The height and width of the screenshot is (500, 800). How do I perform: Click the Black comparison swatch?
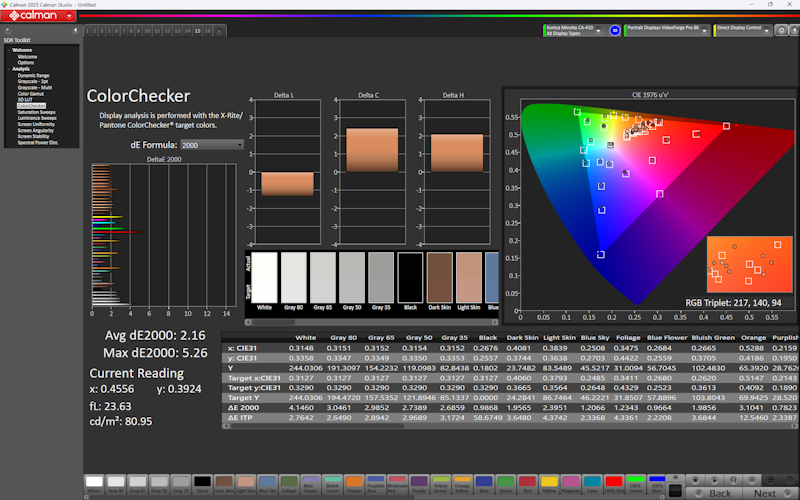(410, 278)
